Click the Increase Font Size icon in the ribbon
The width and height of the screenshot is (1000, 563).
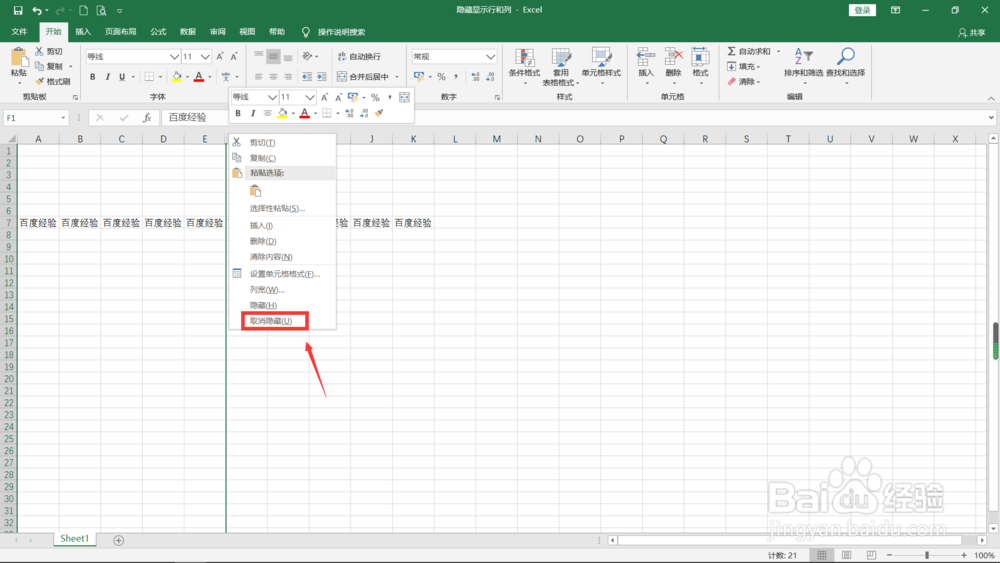click(220, 57)
